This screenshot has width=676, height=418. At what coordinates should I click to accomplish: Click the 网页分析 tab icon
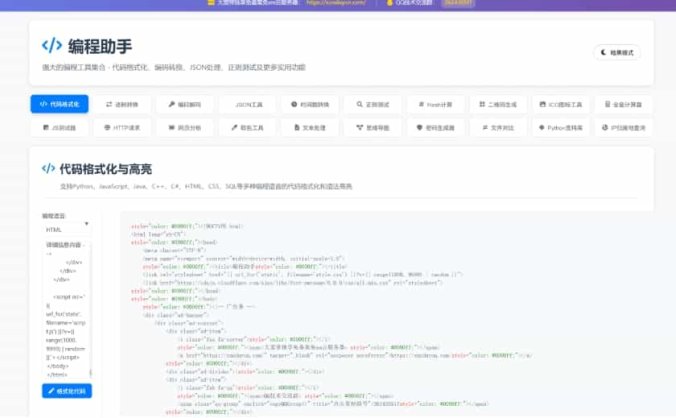171,128
